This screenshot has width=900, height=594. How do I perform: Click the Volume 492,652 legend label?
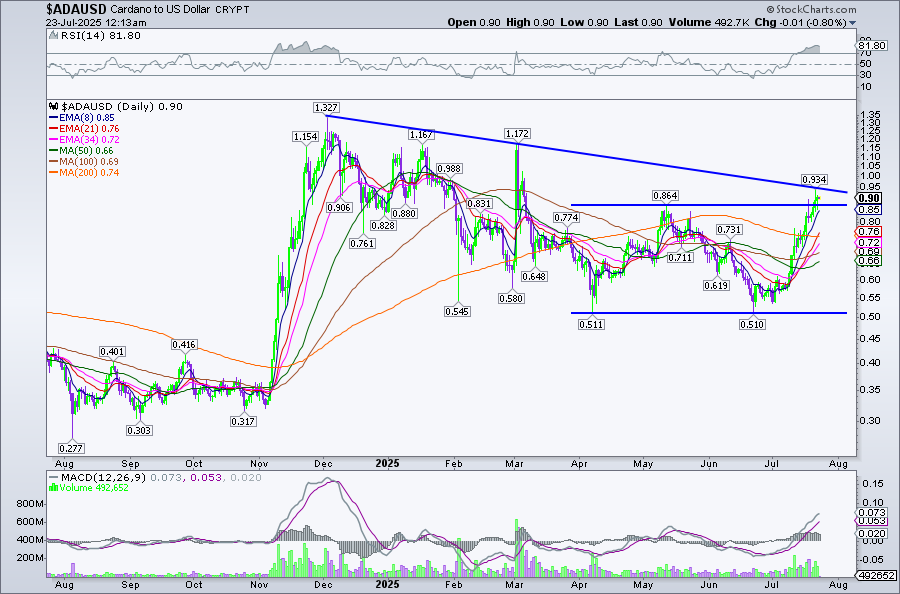pyautogui.click(x=94, y=488)
